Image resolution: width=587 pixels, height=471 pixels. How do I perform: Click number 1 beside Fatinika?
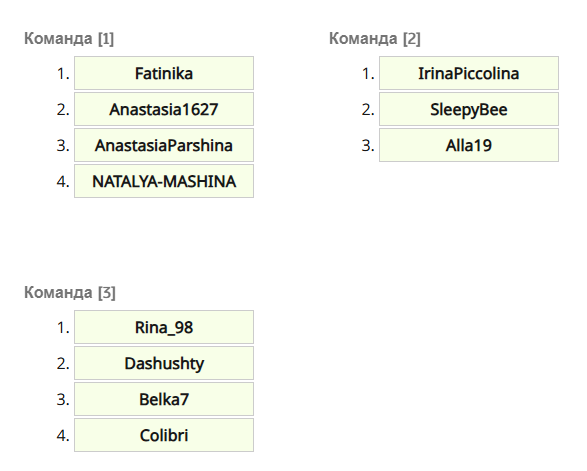pos(63,73)
